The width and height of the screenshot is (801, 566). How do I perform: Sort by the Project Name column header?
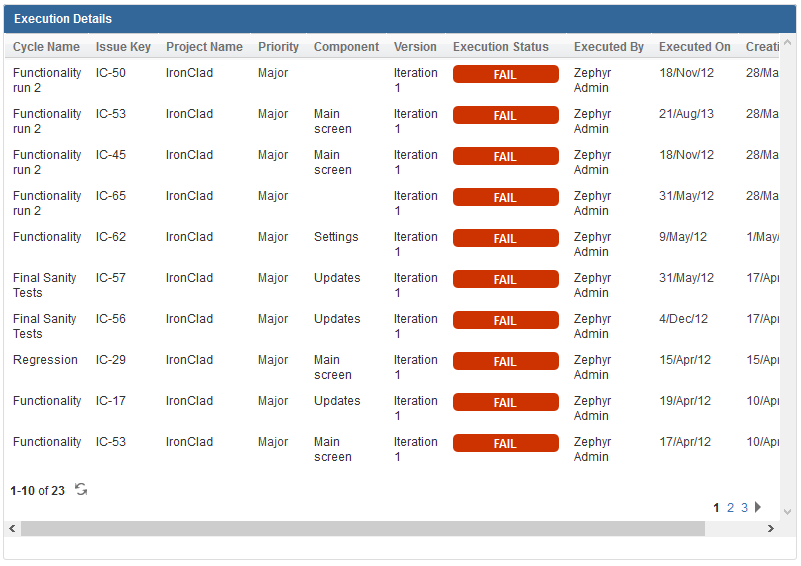[x=204, y=47]
